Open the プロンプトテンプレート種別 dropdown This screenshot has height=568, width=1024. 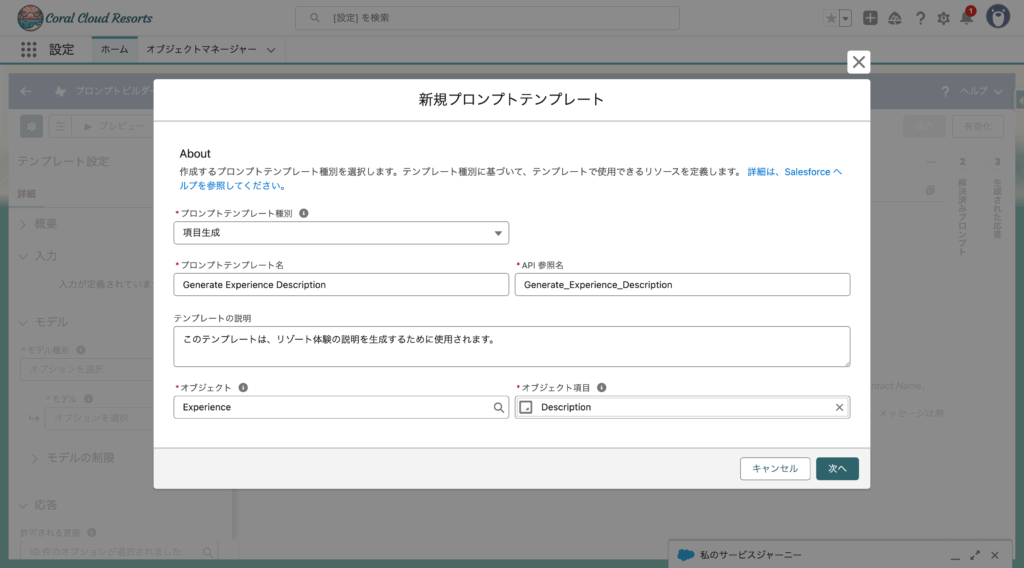[341, 233]
